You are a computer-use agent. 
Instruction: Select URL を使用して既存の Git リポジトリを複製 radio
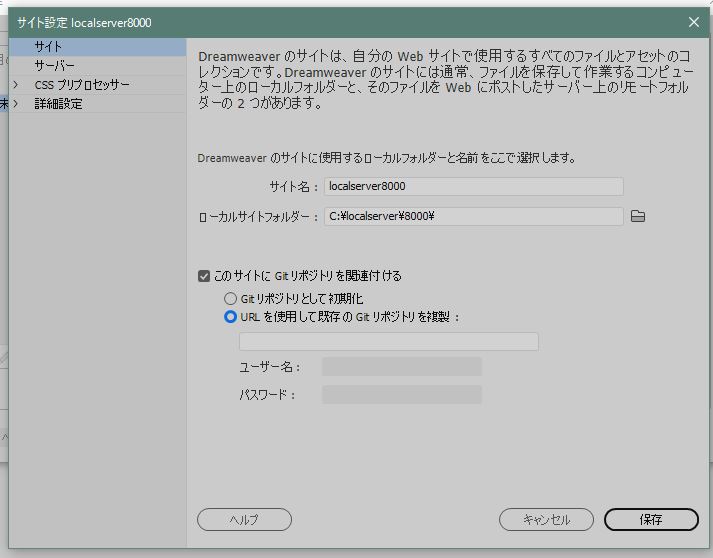231,317
